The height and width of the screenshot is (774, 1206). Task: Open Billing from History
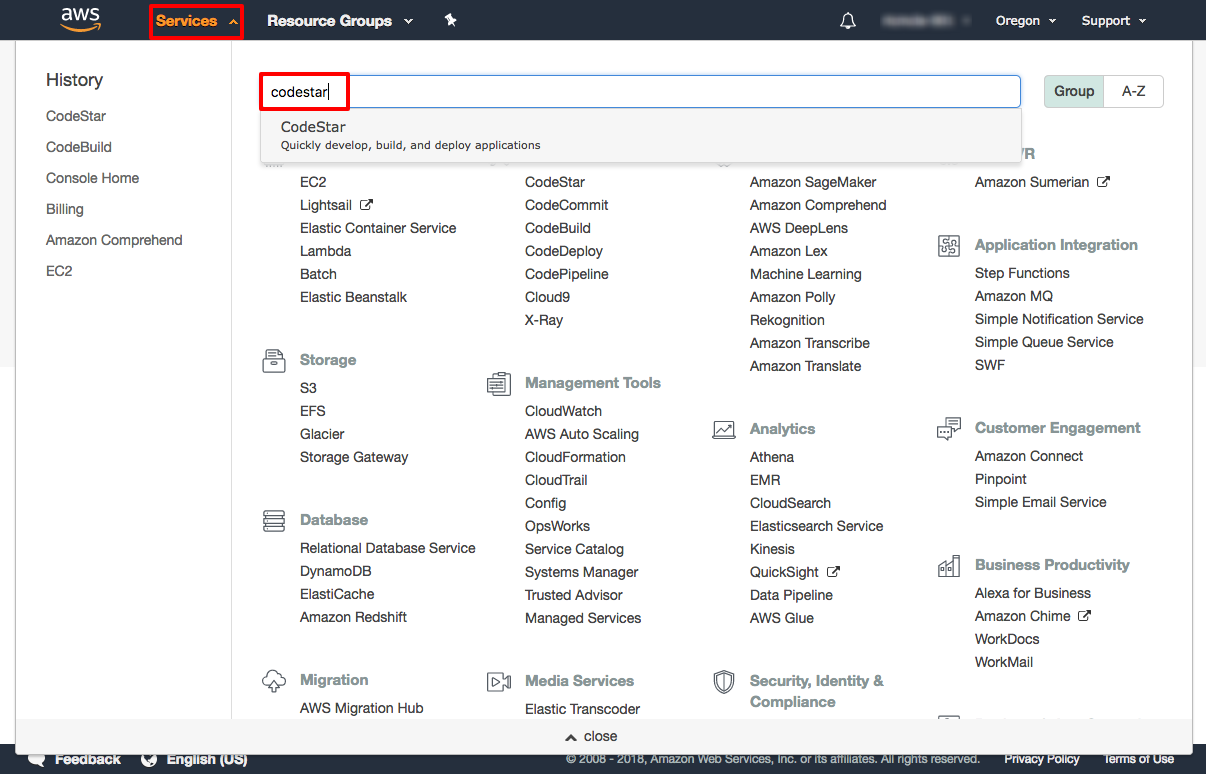click(x=65, y=209)
